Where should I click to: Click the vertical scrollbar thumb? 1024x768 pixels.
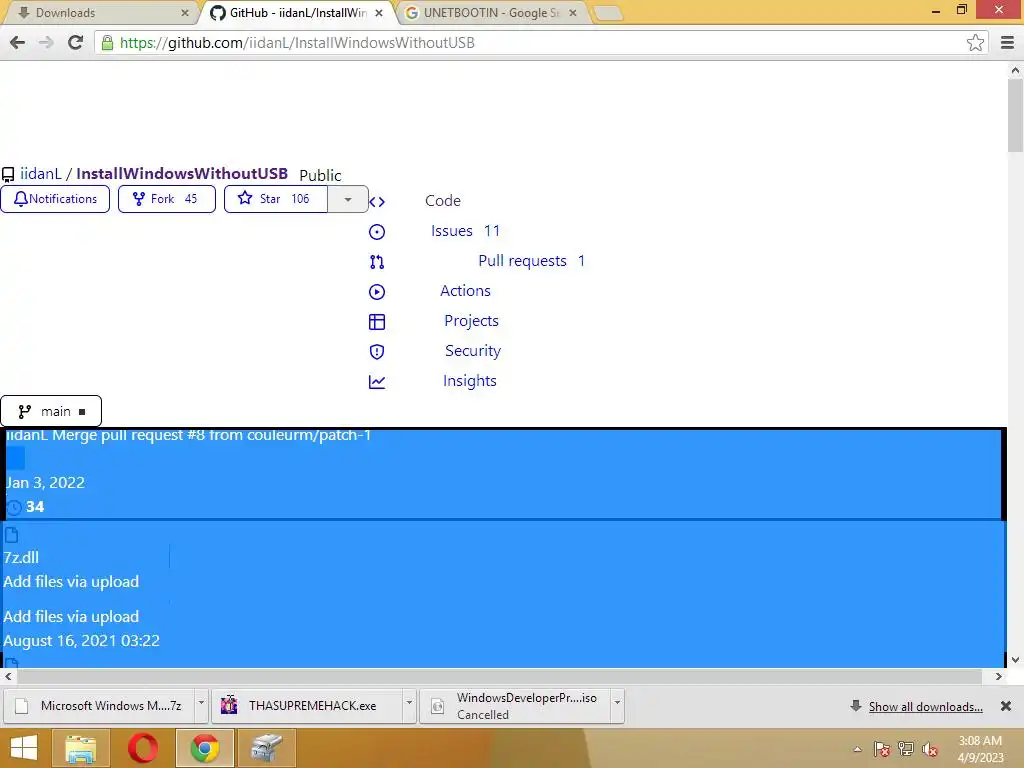click(x=1015, y=116)
